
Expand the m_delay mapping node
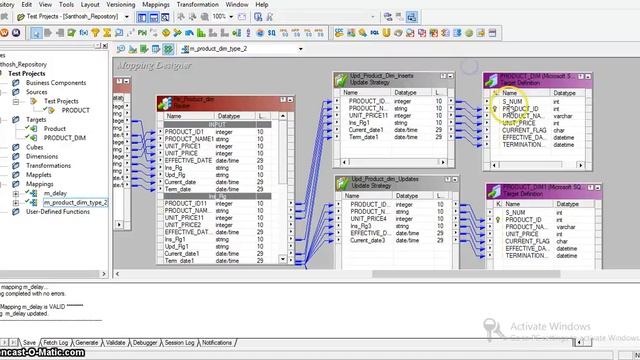pos(16,193)
